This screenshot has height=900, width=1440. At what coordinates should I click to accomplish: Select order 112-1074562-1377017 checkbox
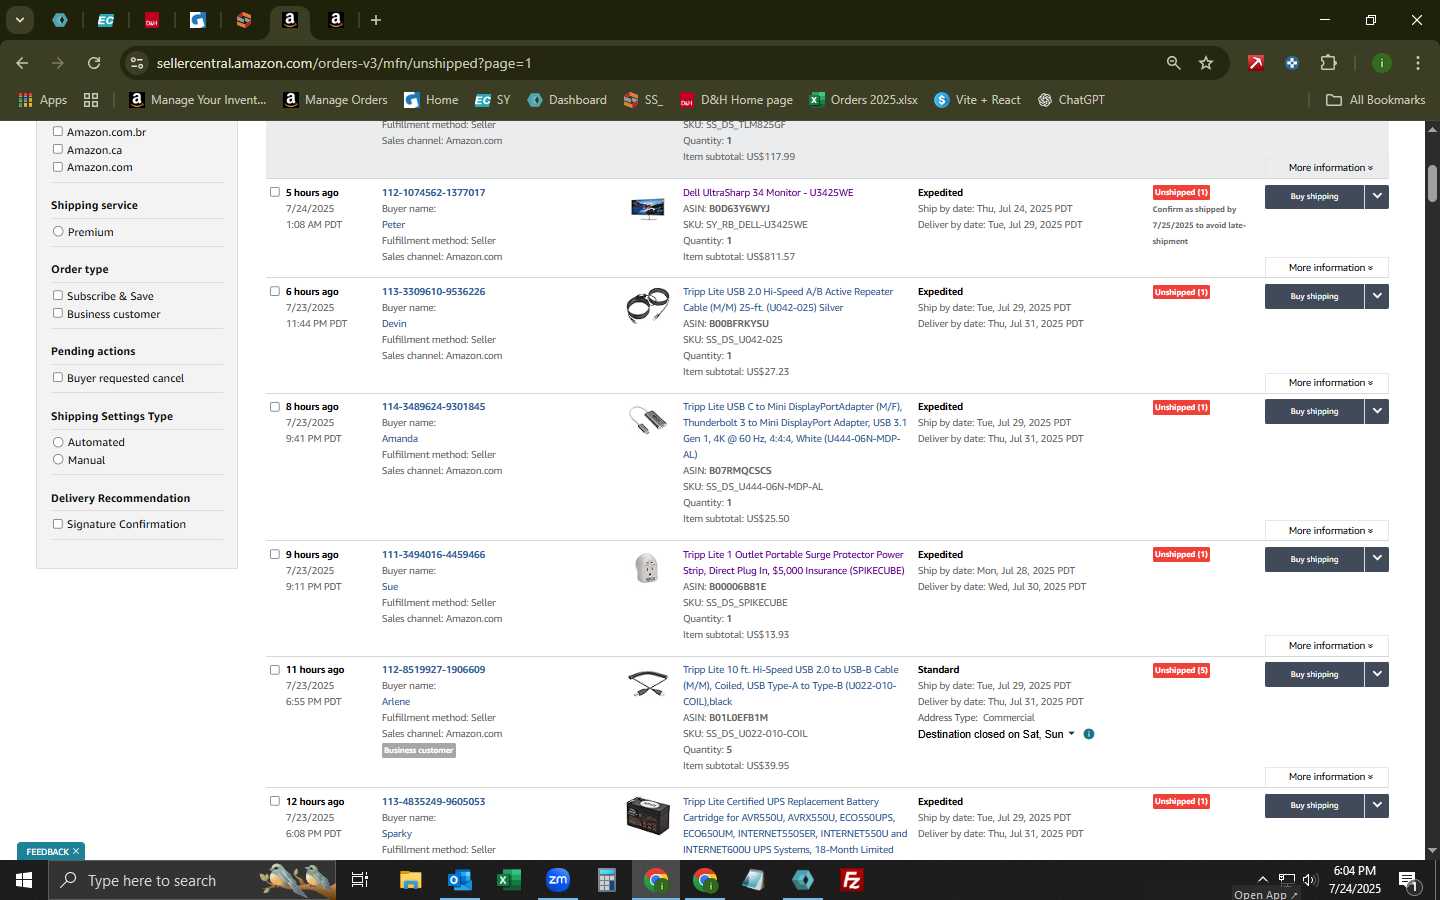[275, 192]
